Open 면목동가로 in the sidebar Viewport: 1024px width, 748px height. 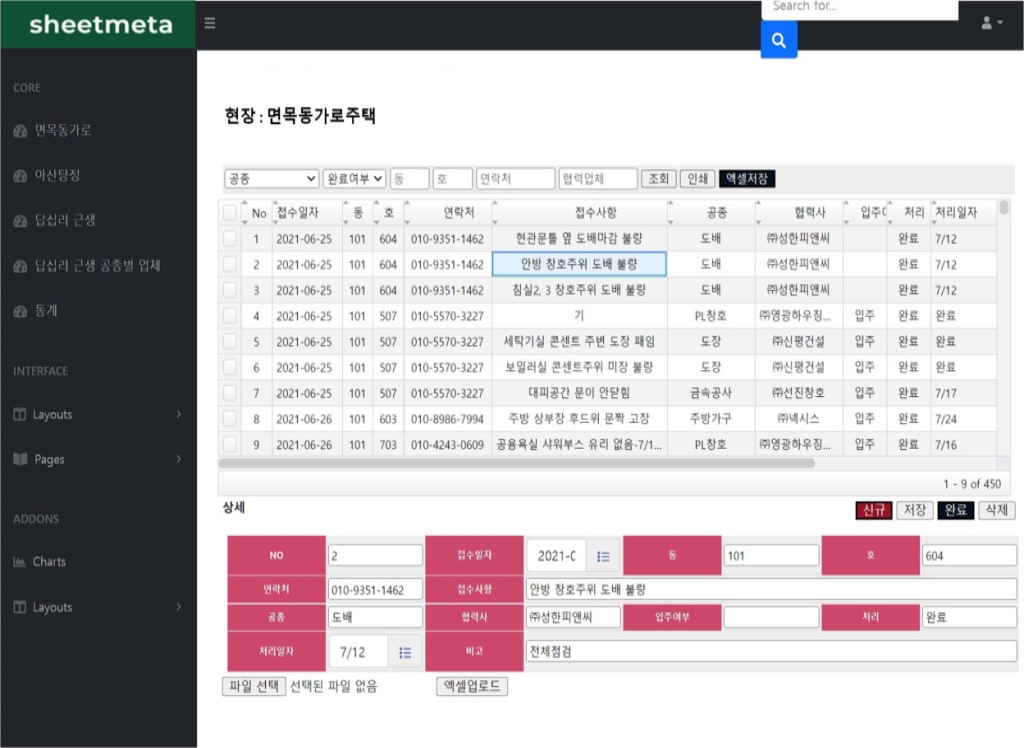63,131
